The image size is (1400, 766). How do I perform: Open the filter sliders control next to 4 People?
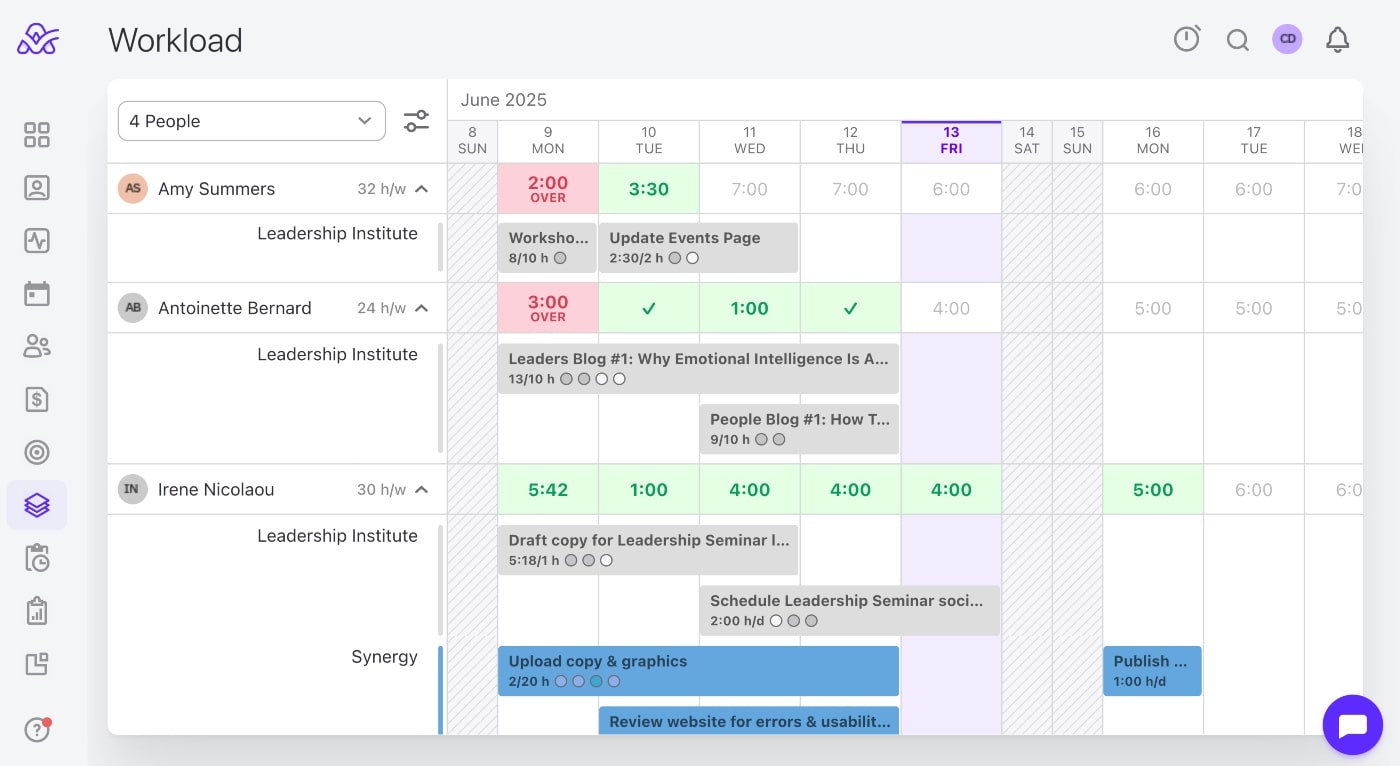tap(416, 120)
